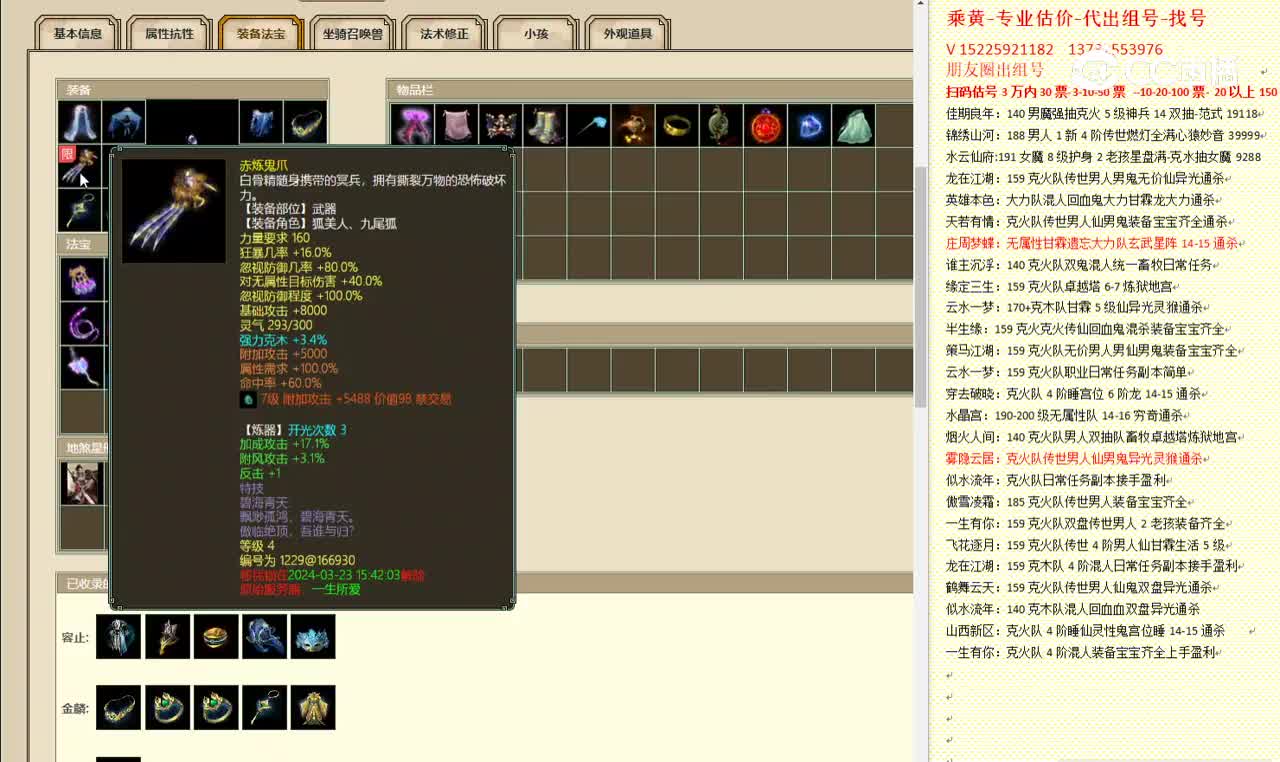Select the scepter in 金麟 row
This screenshot has width=1280, height=762.
(x=264, y=707)
